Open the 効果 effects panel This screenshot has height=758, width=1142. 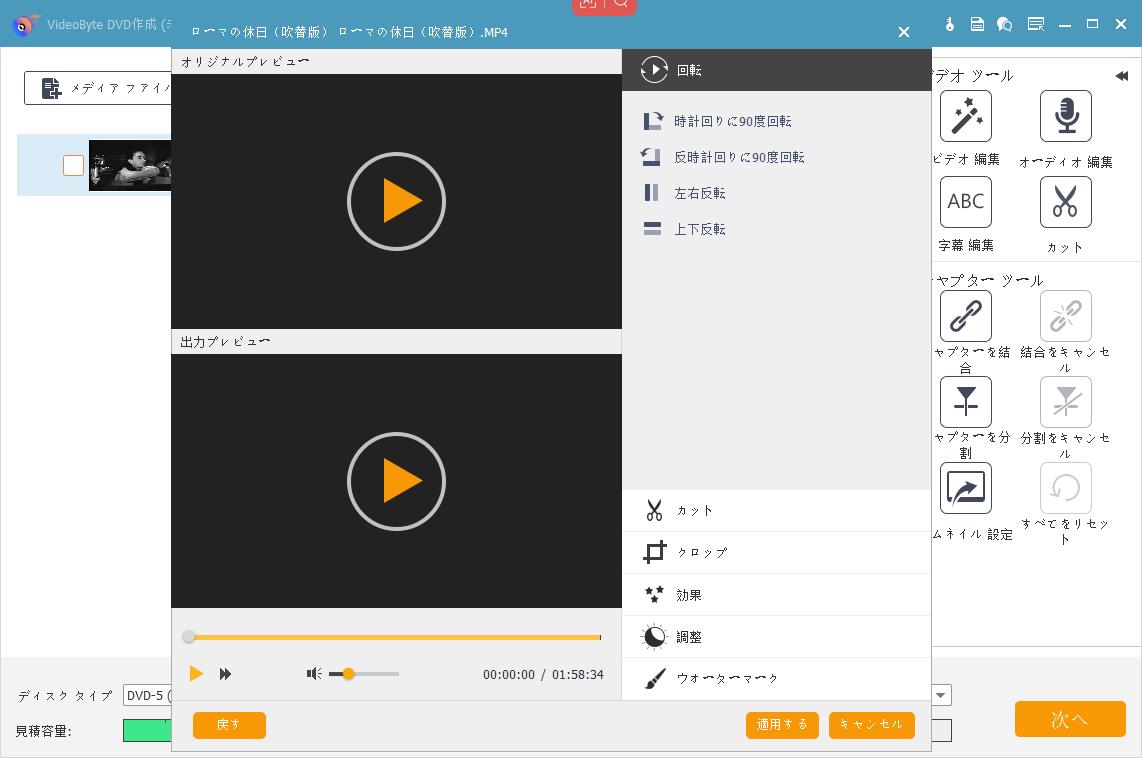pos(689,594)
